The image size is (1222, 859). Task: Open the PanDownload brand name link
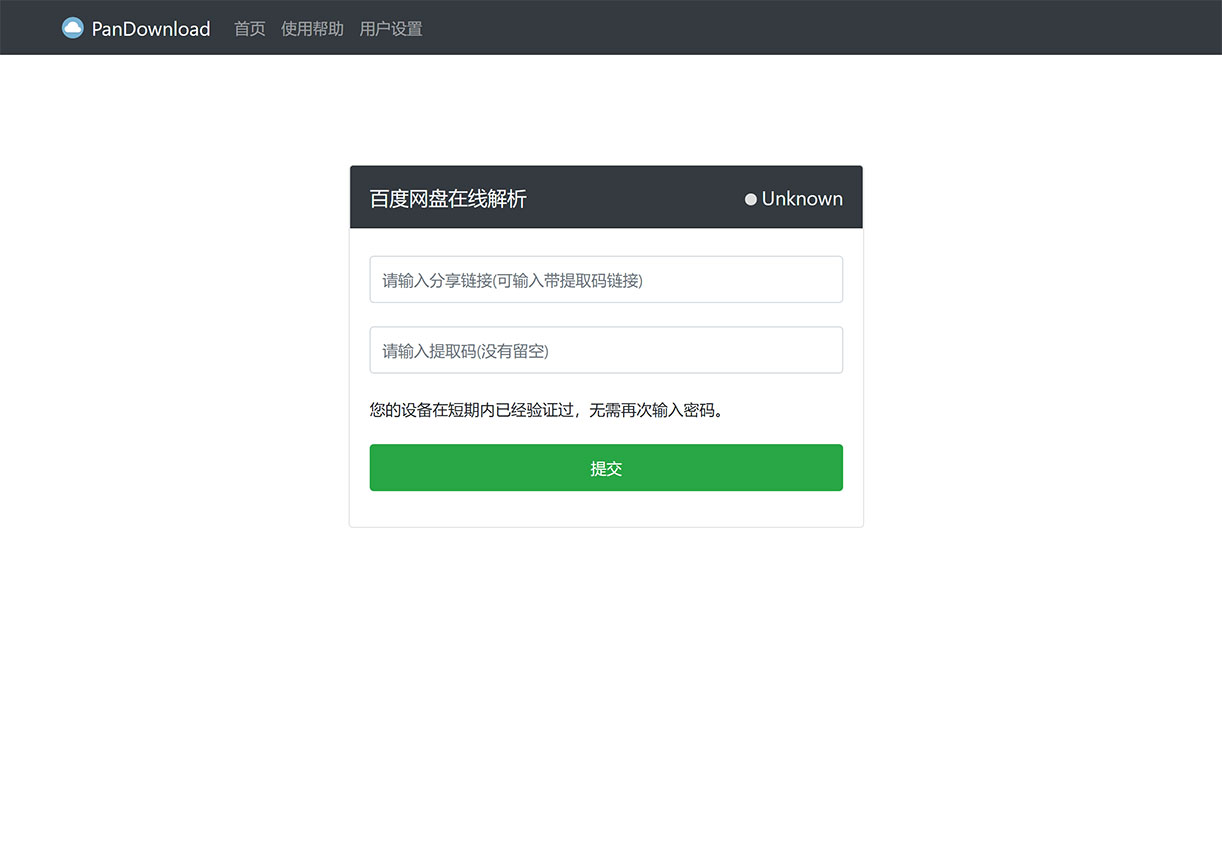tap(151, 29)
